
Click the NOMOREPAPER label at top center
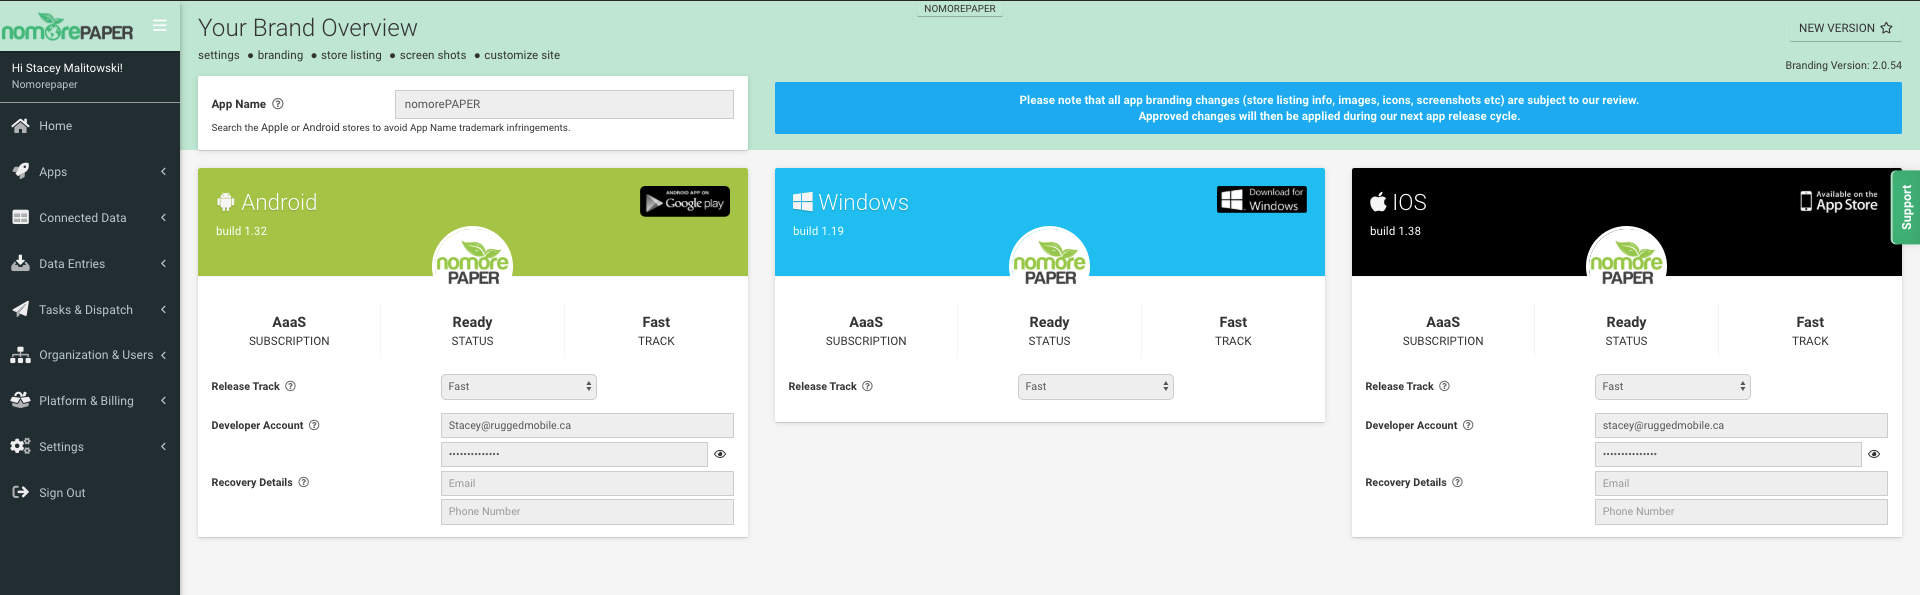(x=960, y=9)
